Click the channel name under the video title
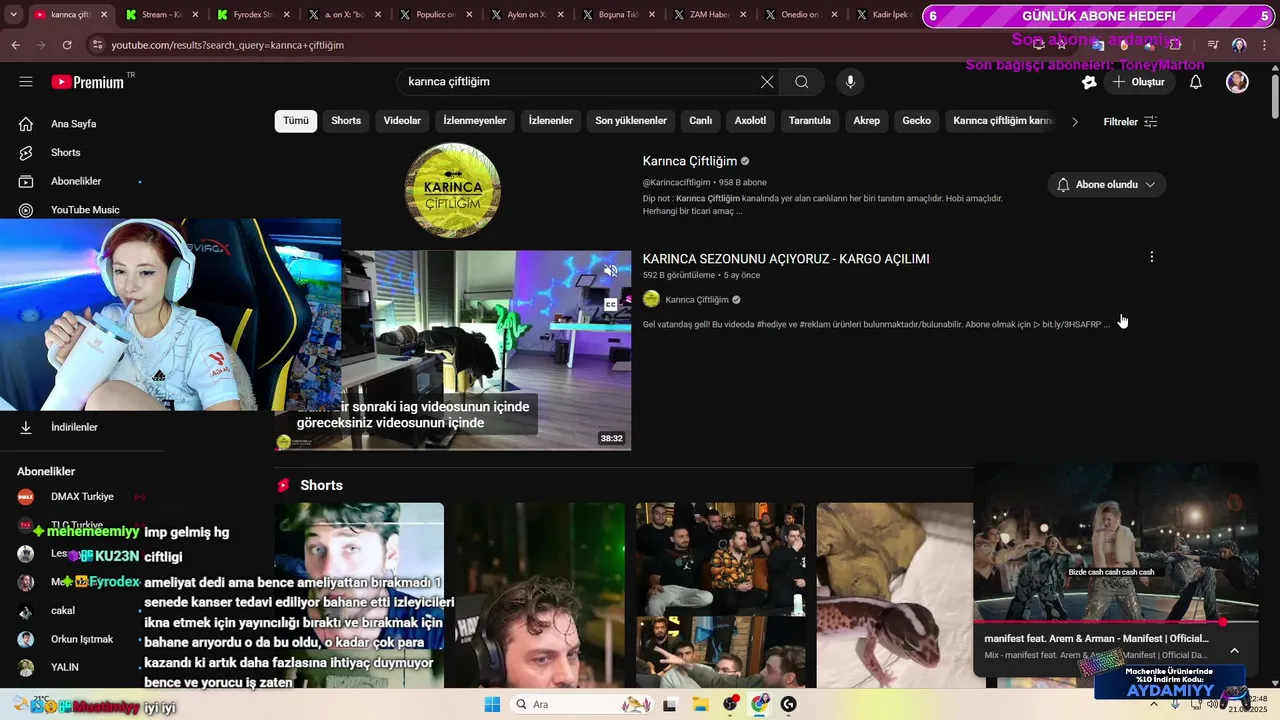This screenshot has width=1280, height=720. click(697, 300)
